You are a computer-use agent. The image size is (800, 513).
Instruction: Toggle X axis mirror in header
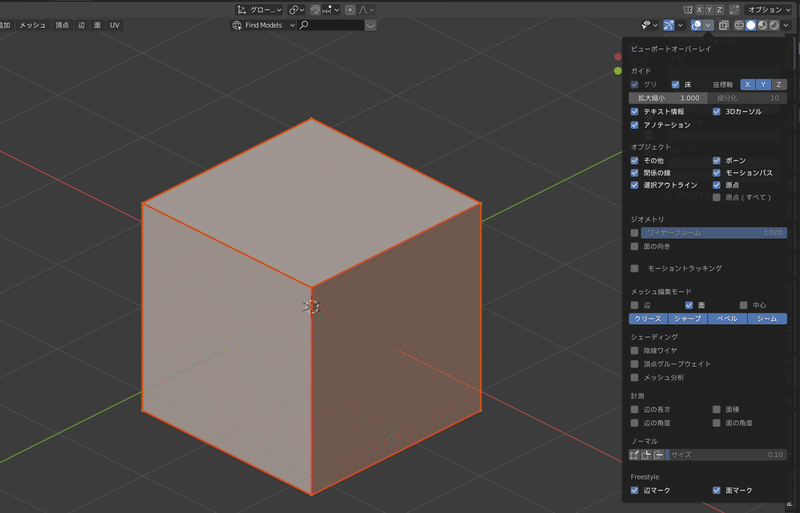click(699, 10)
